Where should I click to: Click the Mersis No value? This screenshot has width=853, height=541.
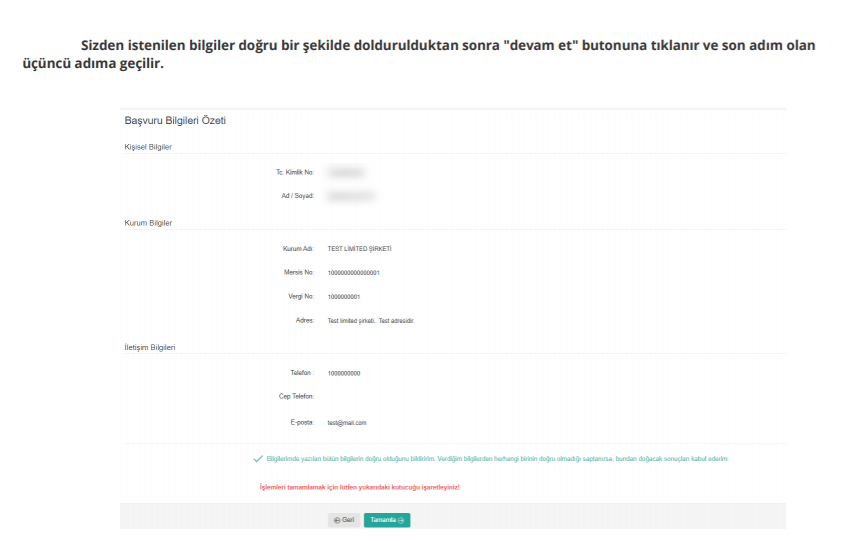tap(353, 272)
